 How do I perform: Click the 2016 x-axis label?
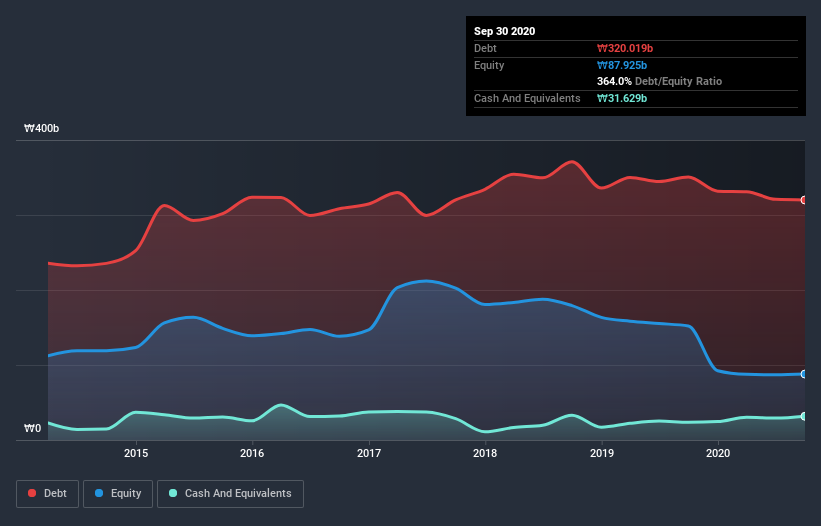(252, 453)
